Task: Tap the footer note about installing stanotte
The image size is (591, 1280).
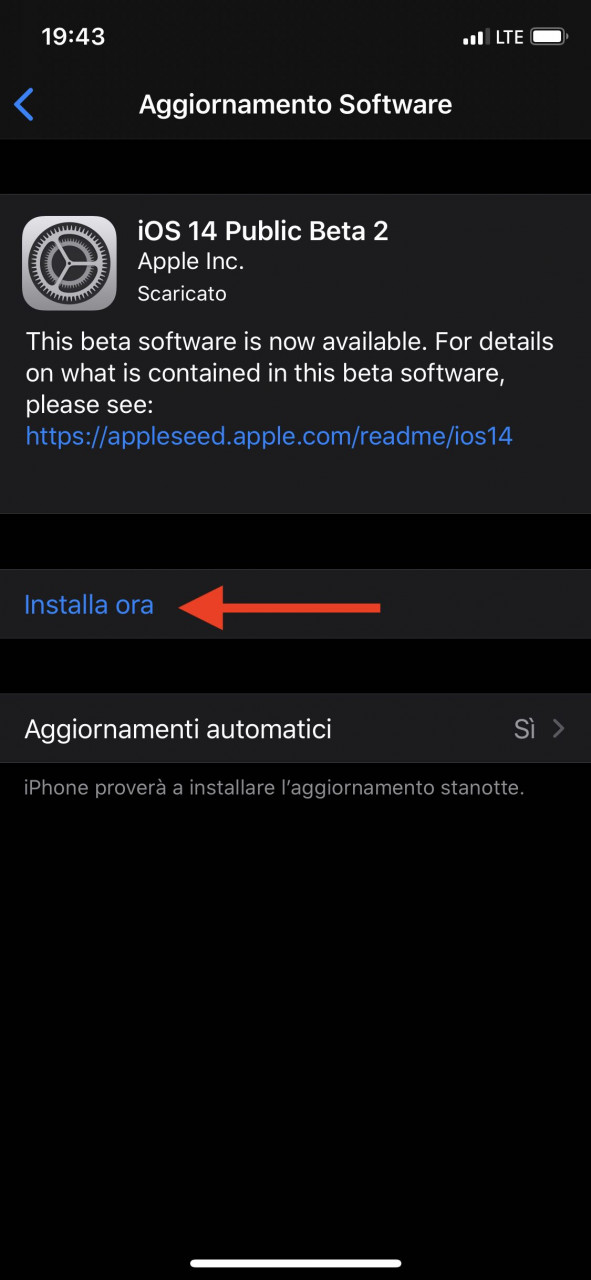Action: 274,788
